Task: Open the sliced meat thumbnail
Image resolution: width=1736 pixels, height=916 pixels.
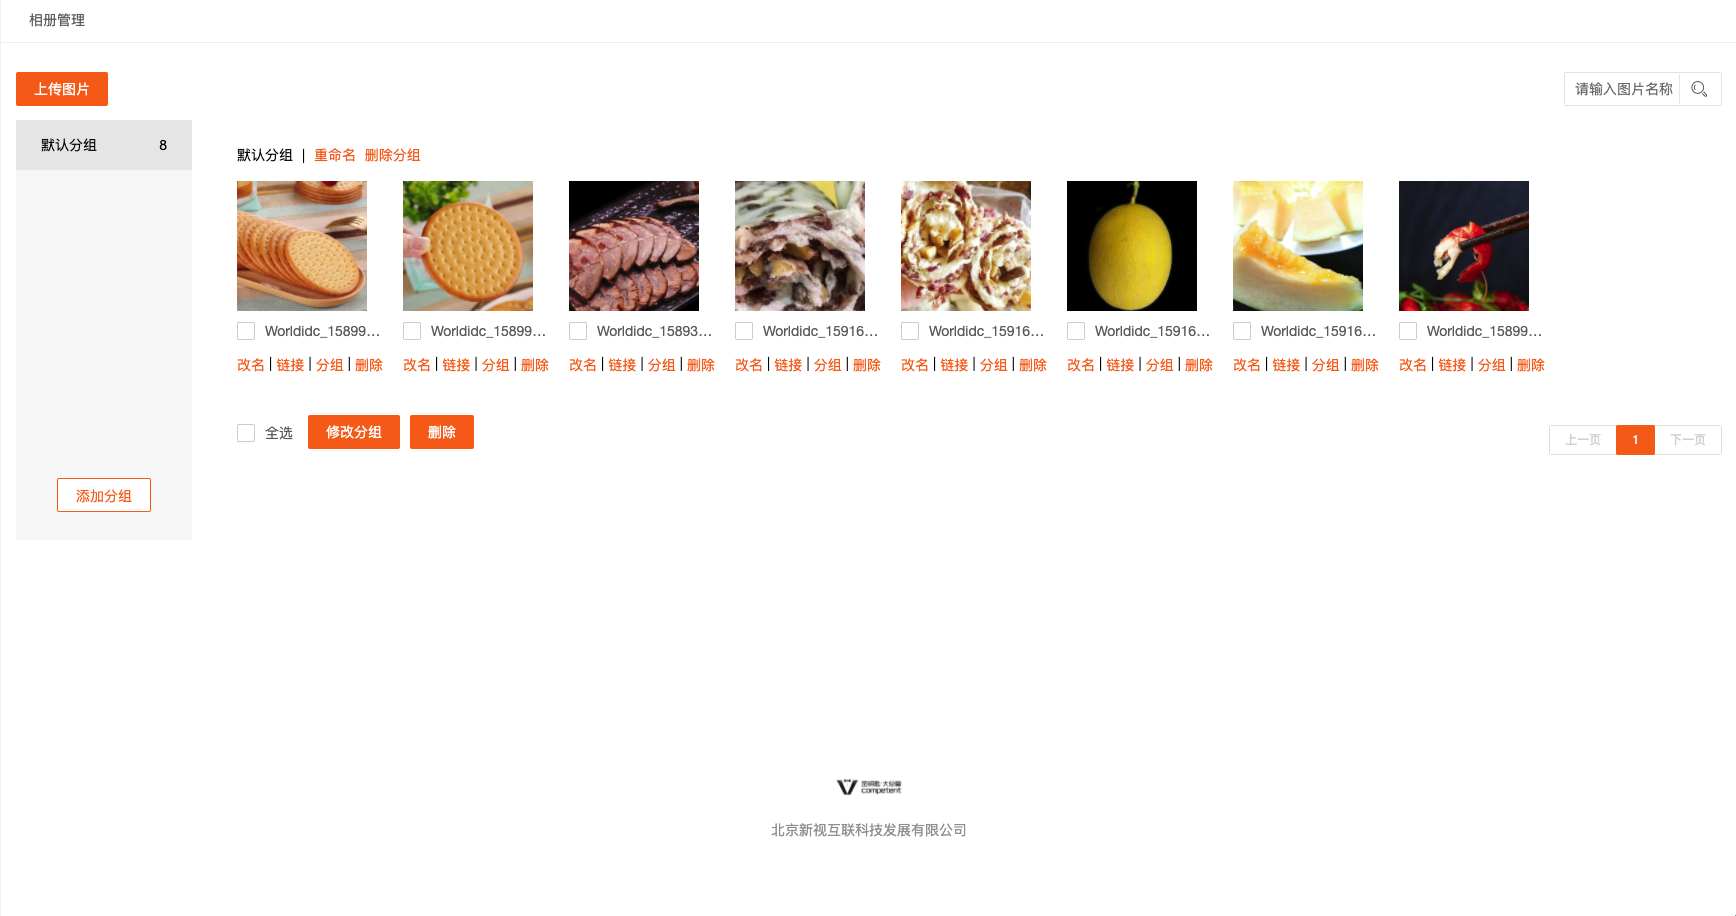Action: pos(634,246)
